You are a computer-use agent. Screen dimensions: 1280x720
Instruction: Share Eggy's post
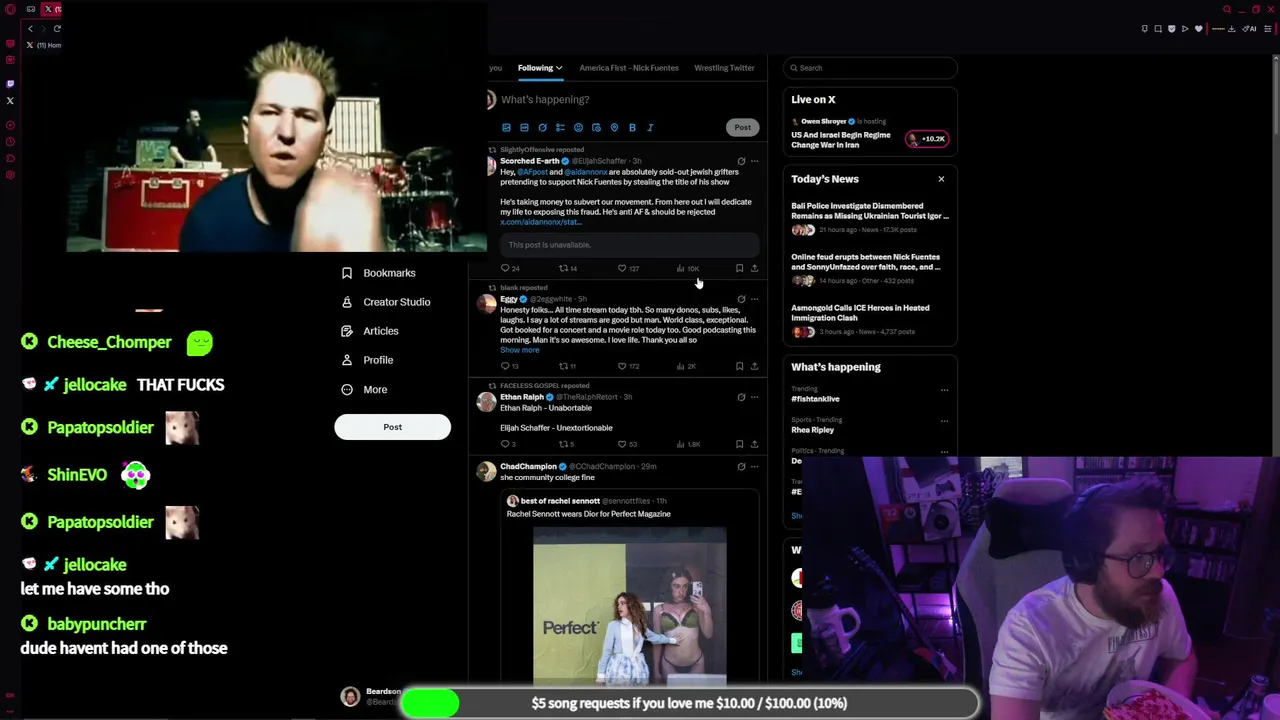pos(754,366)
